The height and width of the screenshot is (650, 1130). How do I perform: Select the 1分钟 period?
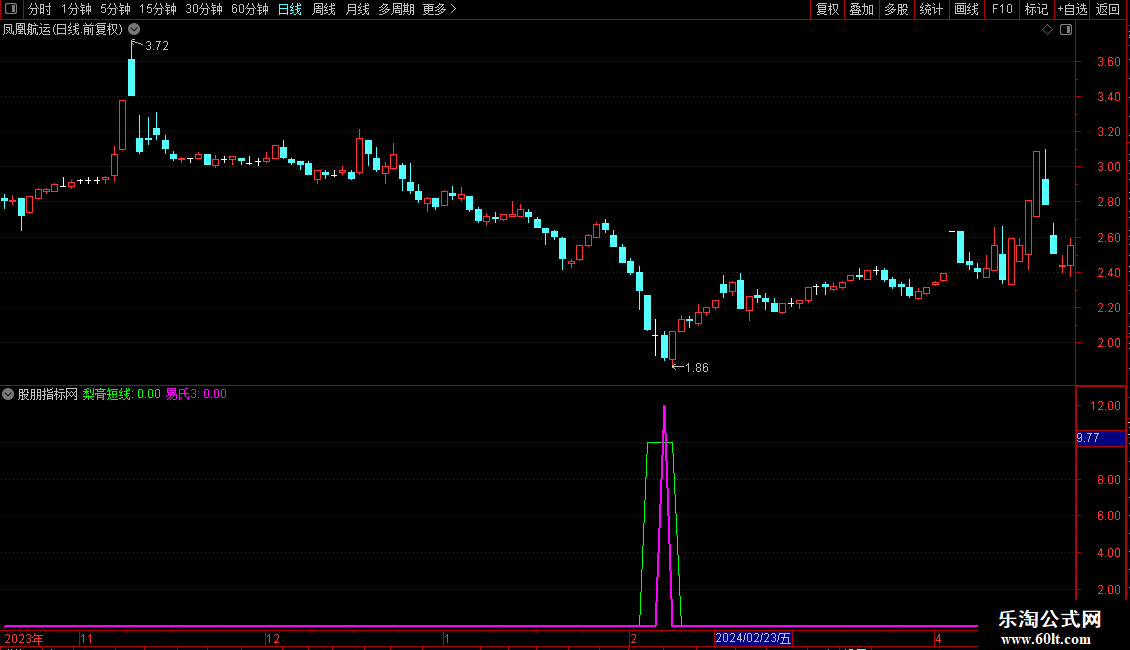(76, 9)
